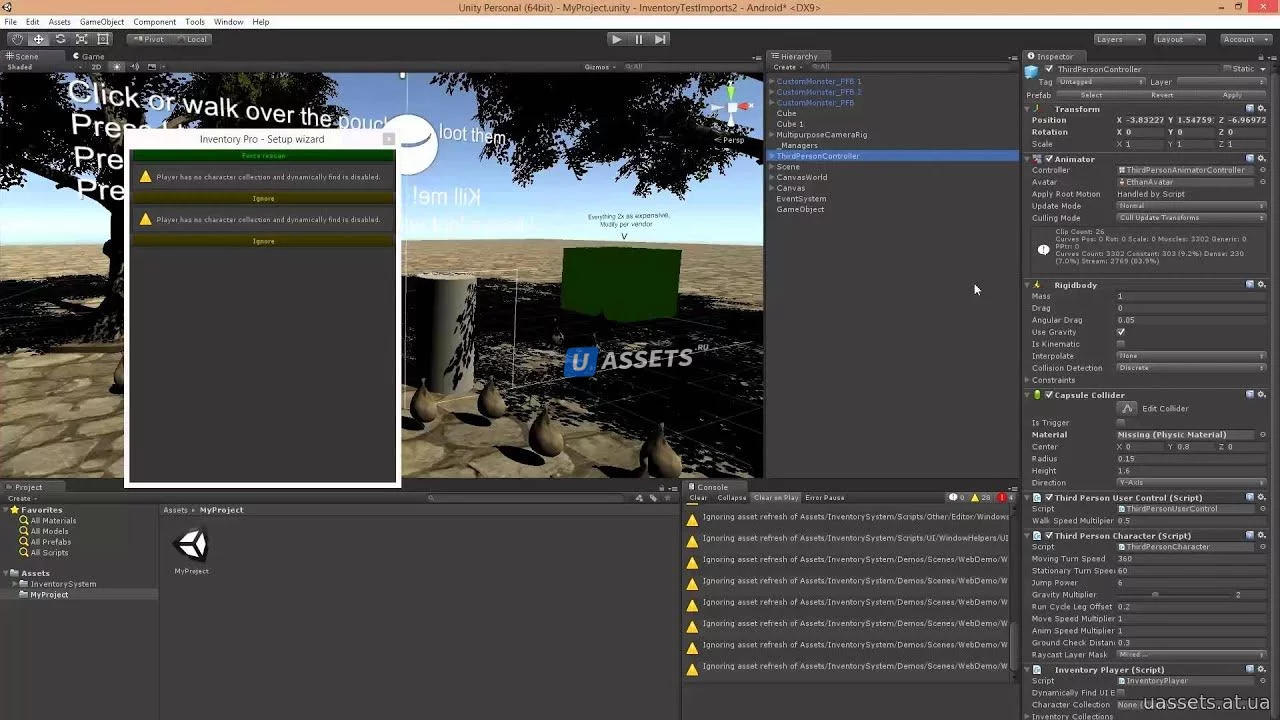The image size is (1280, 720).
Task: Select the Scale tool
Action: (x=82, y=39)
